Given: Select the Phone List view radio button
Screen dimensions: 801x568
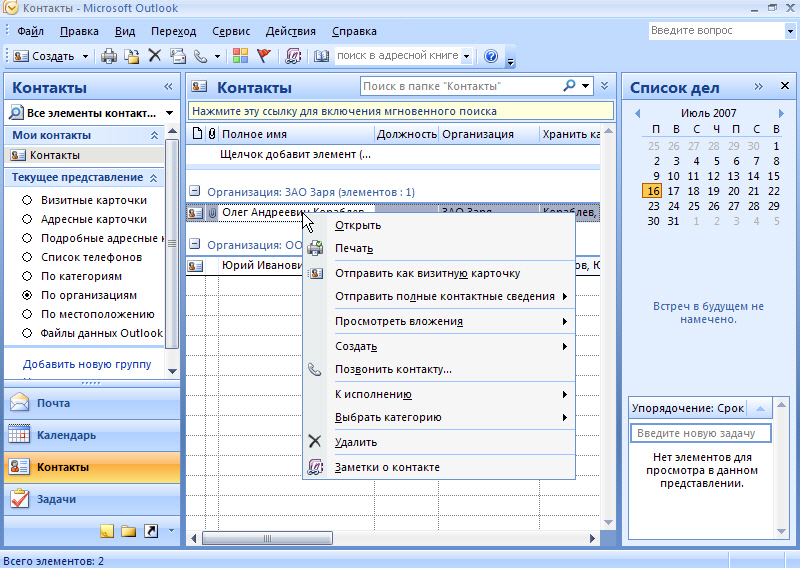Looking at the screenshot, I should point(27,257).
